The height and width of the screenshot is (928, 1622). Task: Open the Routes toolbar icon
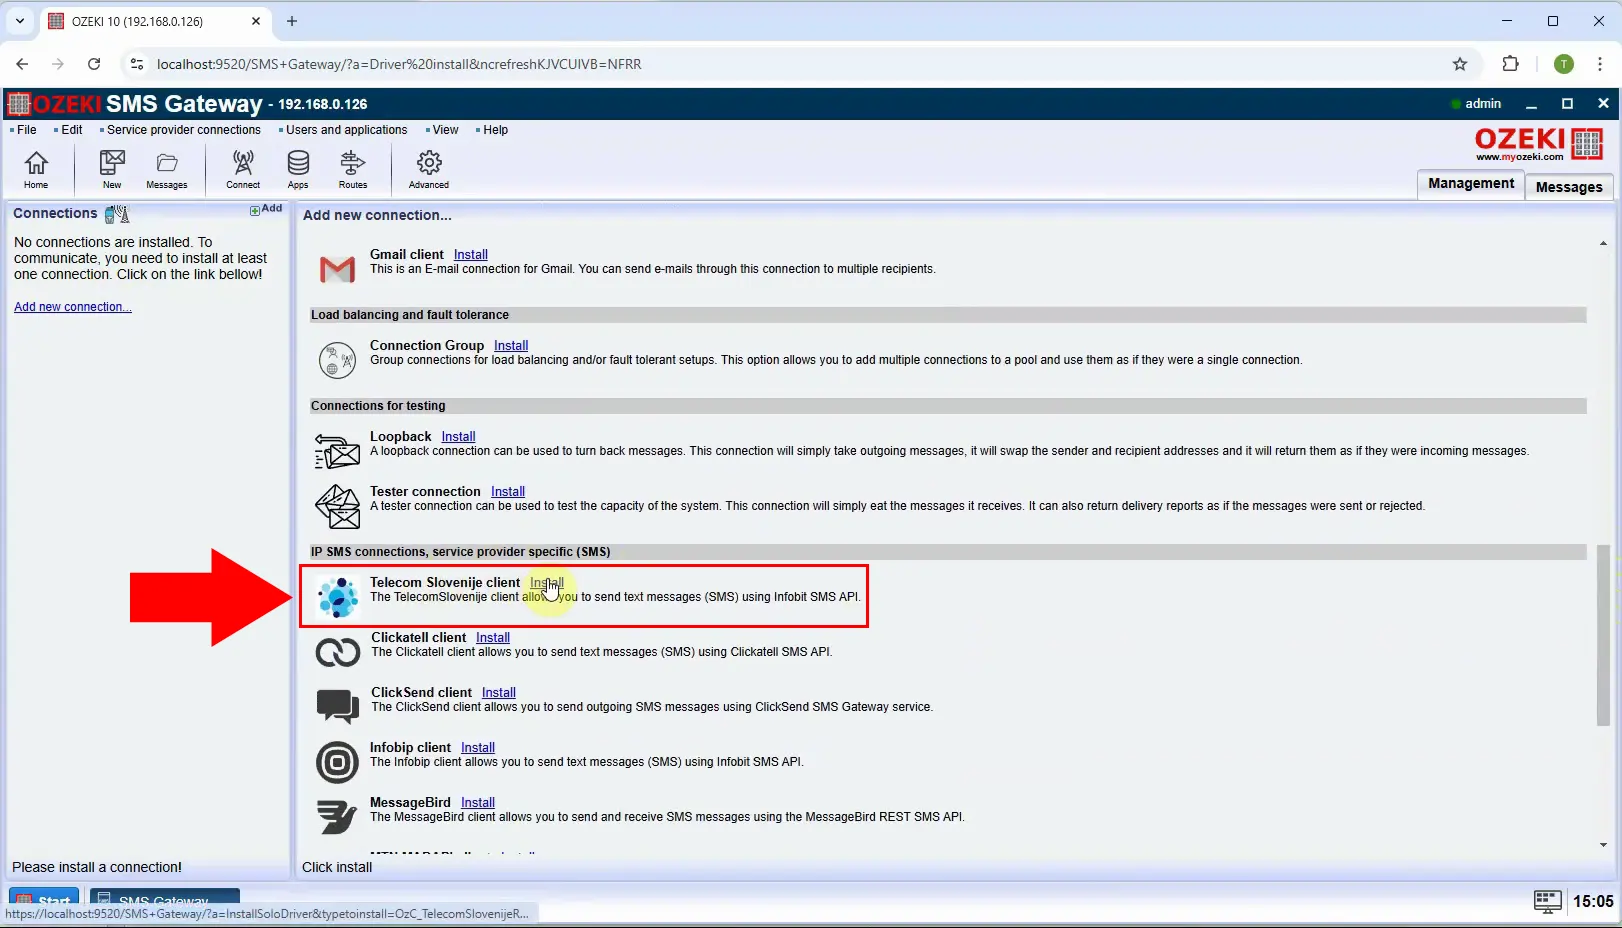pos(353,168)
